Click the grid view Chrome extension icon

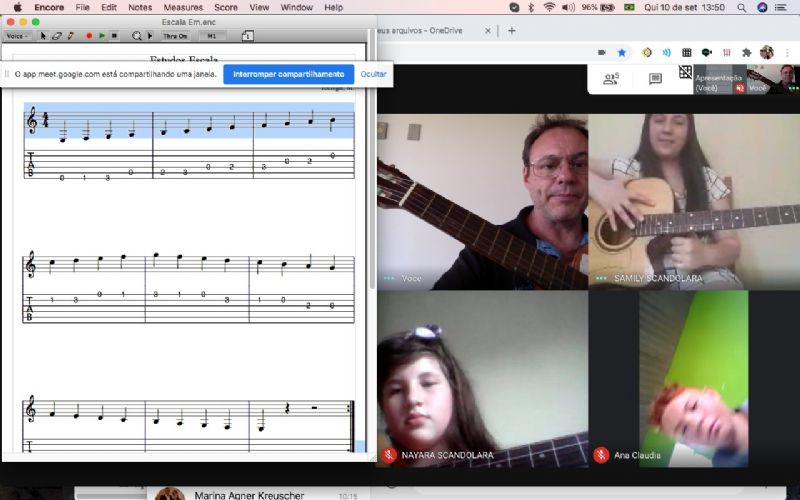[687, 52]
